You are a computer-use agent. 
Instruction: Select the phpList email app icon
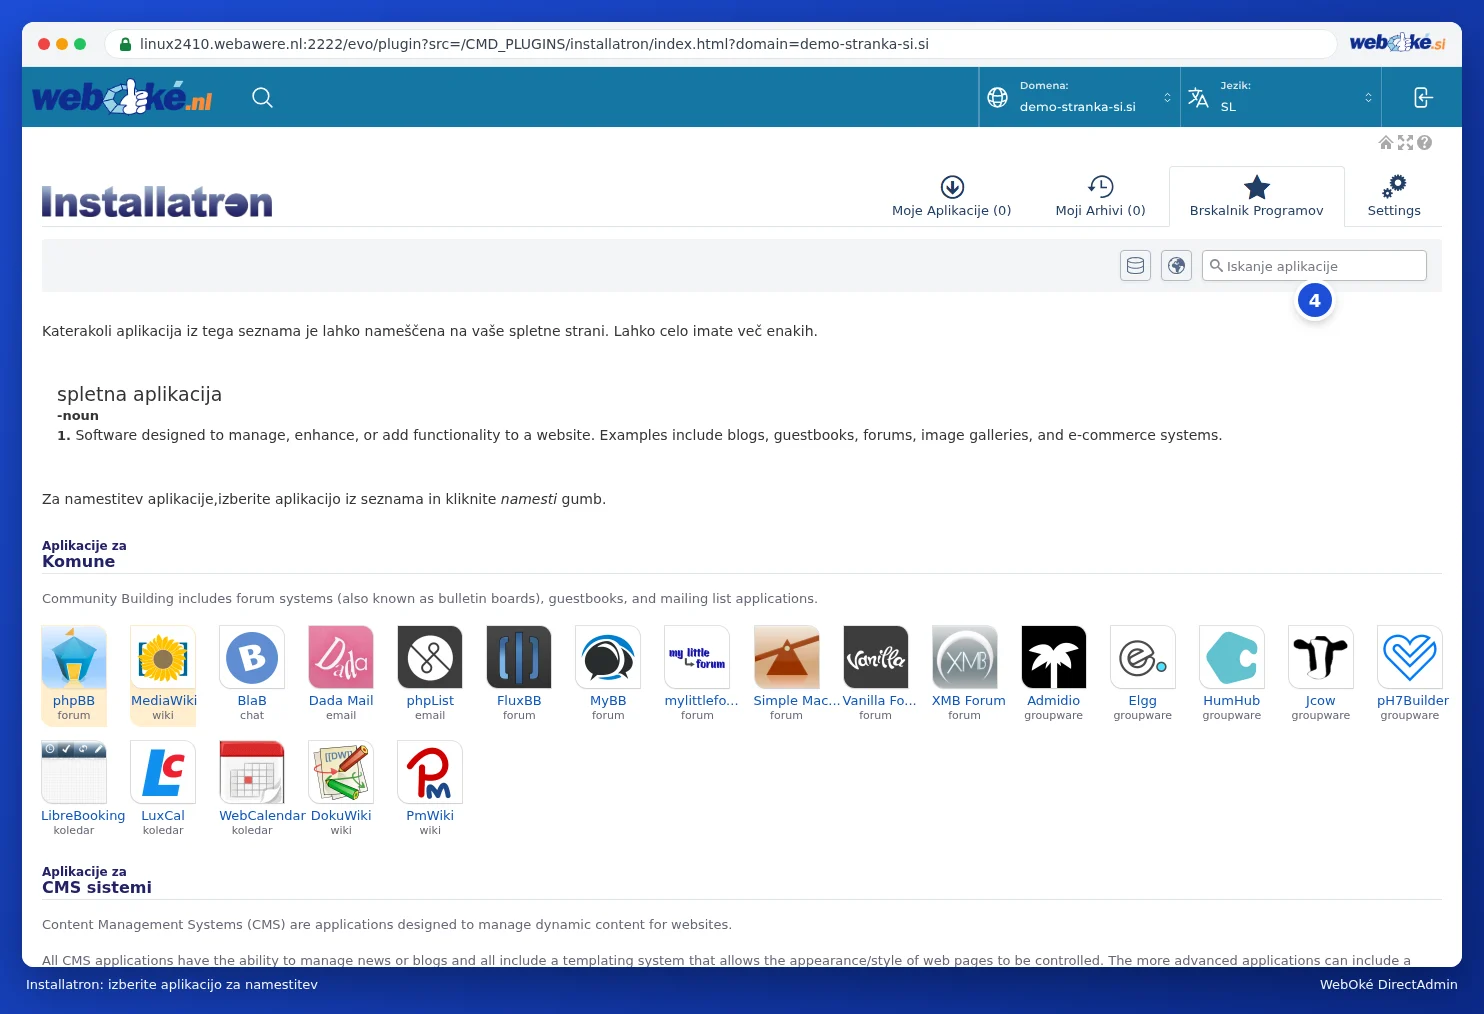[x=430, y=658]
